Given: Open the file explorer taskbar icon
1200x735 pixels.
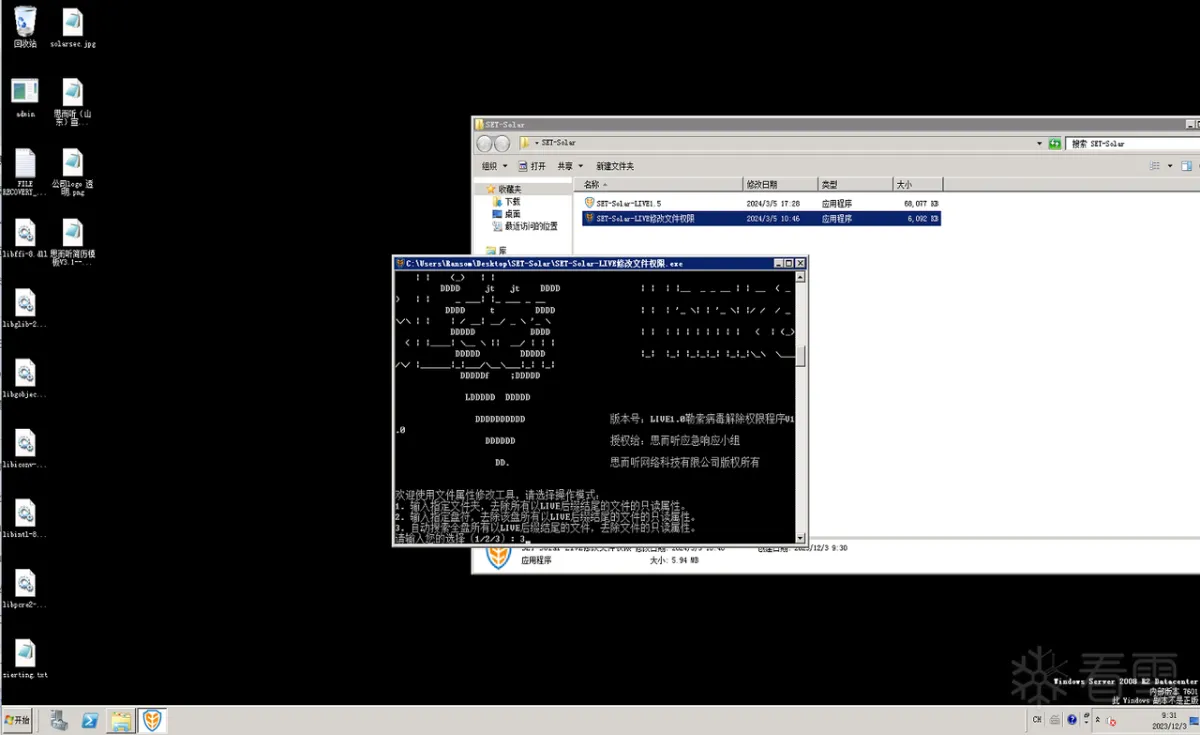Looking at the screenshot, I should [x=121, y=720].
